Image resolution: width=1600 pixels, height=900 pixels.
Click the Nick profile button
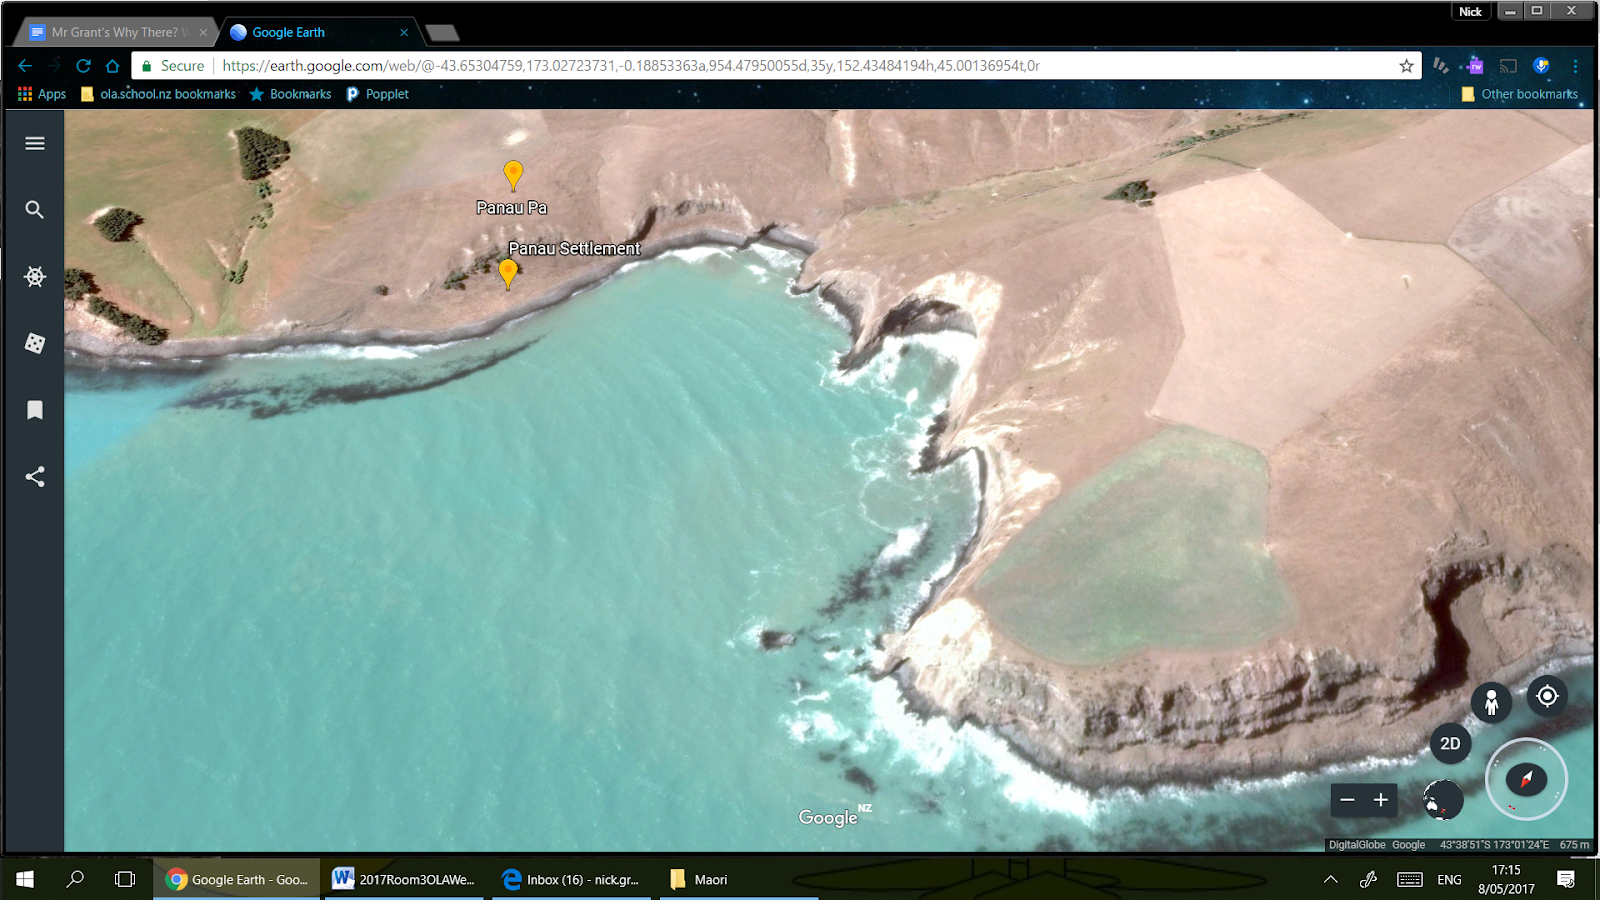pos(1470,11)
